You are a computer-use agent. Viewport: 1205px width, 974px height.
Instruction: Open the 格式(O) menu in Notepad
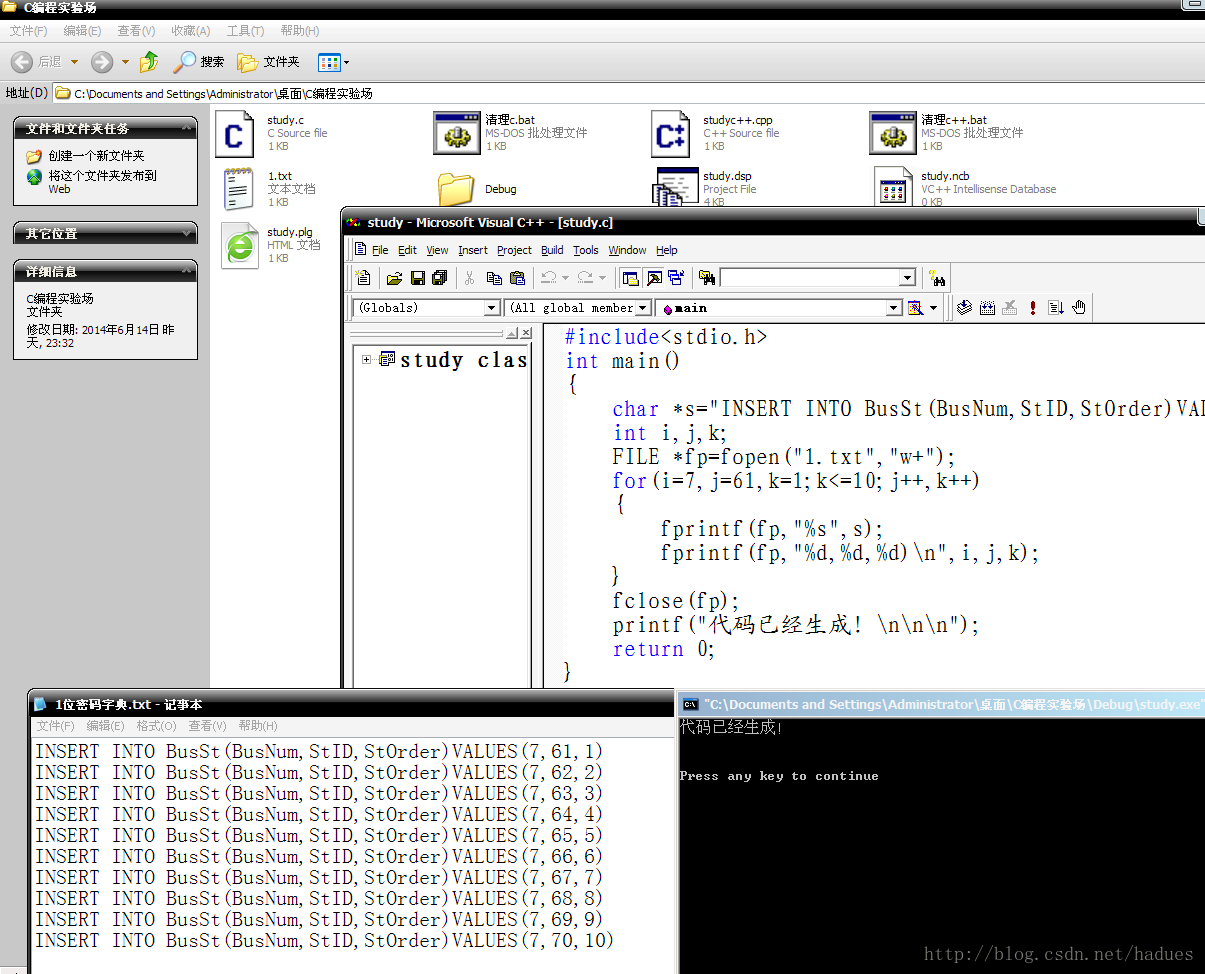pos(156,726)
